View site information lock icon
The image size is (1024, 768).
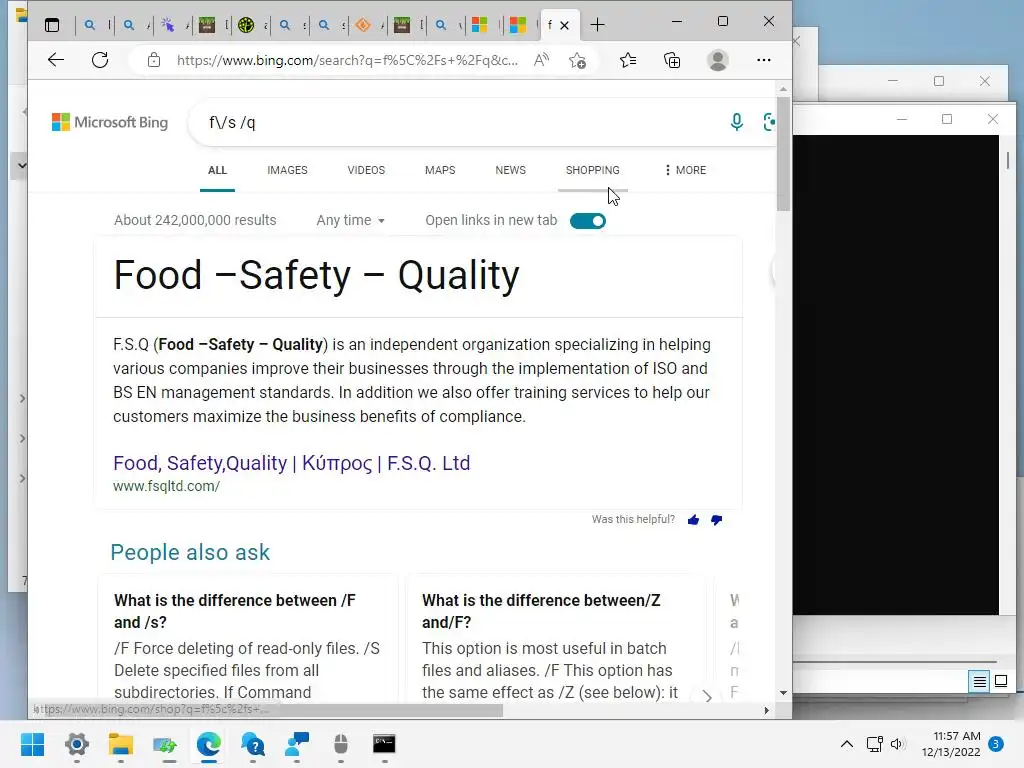coord(154,60)
